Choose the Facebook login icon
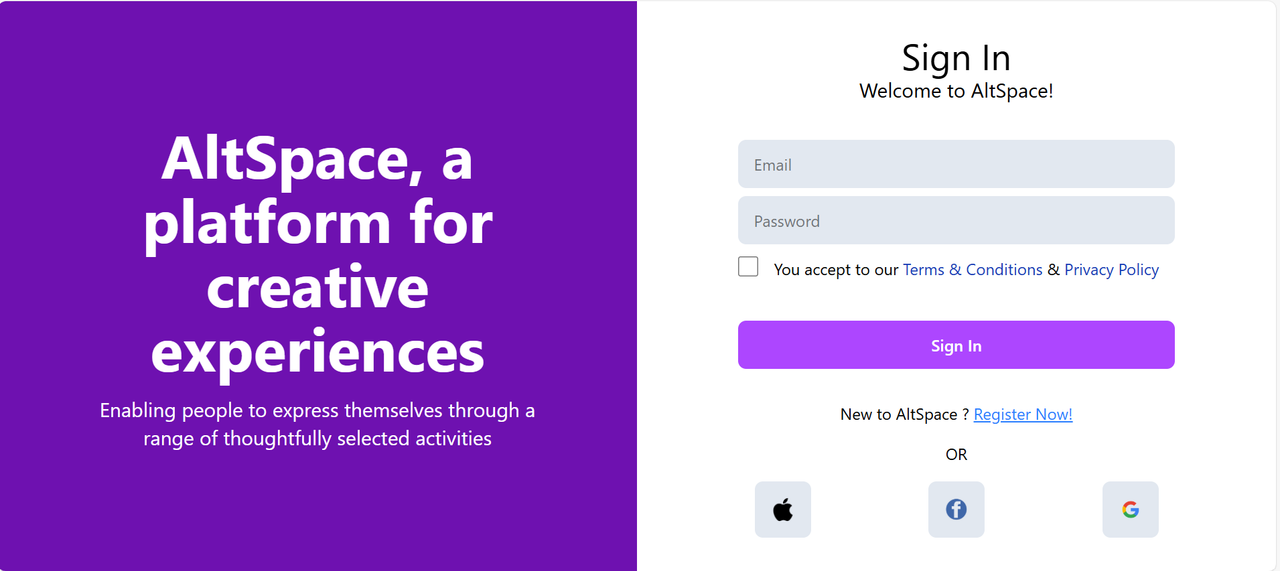Image resolution: width=1280 pixels, height=571 pixels. click(956, 510)
